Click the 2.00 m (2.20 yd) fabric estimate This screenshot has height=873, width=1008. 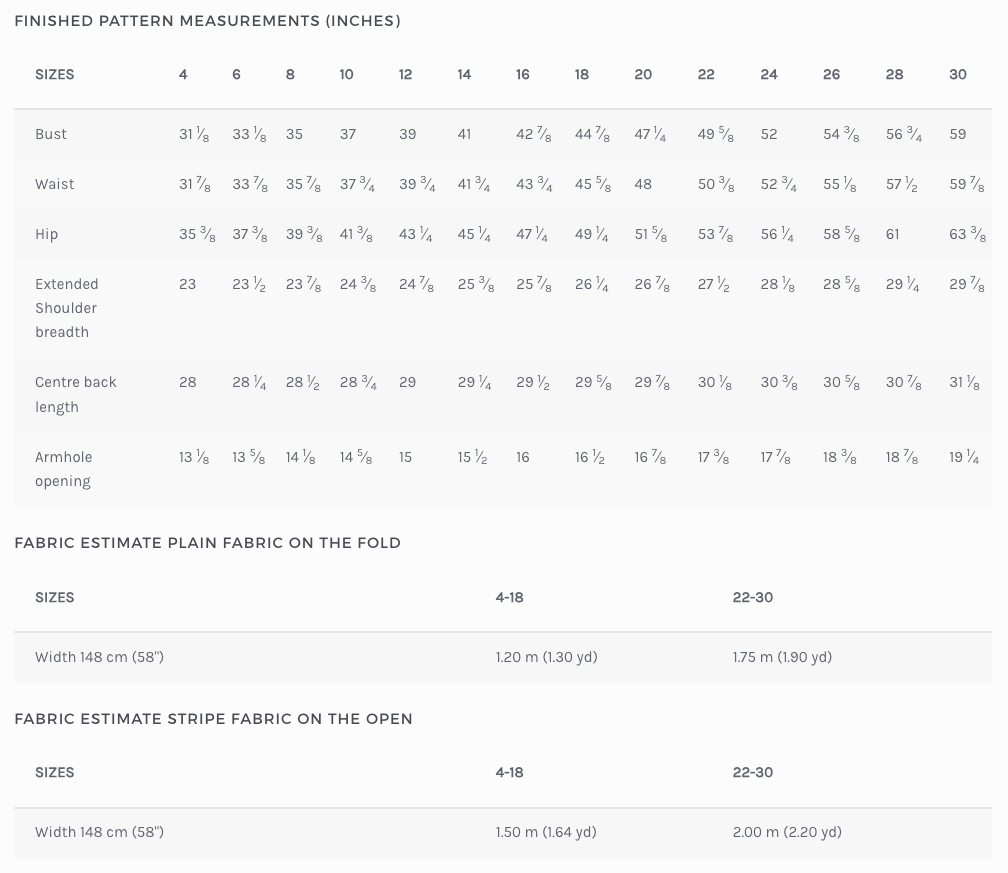click(x=787, y=832)
